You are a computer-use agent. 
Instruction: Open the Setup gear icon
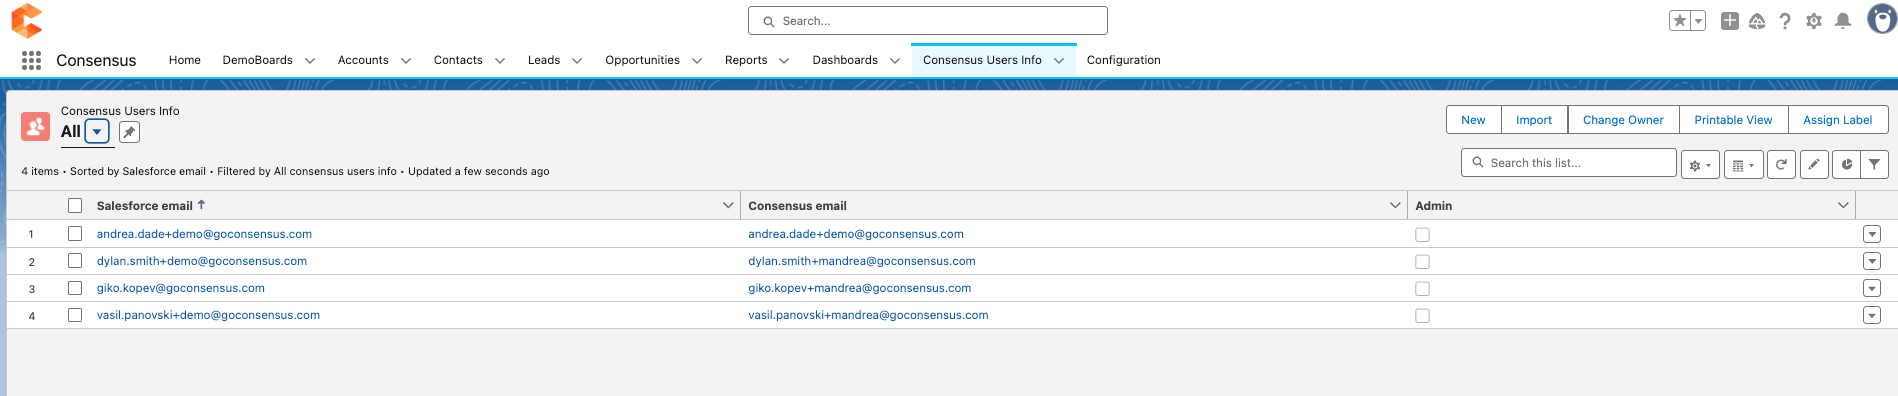coord(1814,21)
